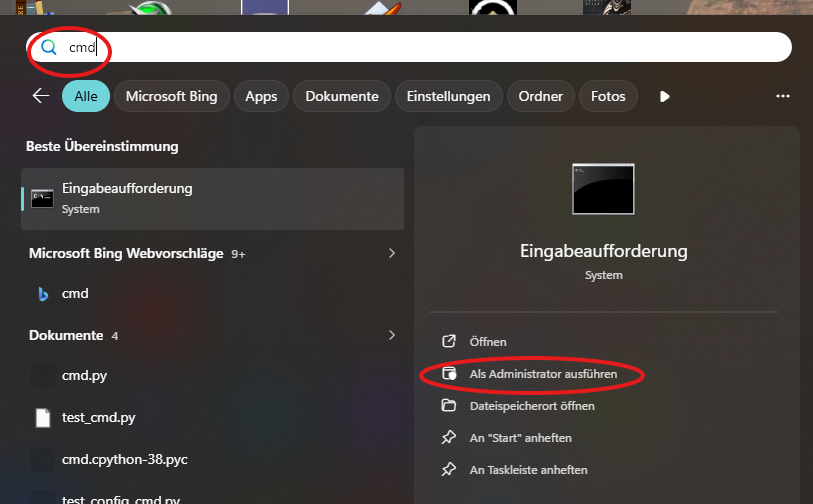Open the test_config_cmd.py file
813x504 pixels.
click(x=121, y=499)
